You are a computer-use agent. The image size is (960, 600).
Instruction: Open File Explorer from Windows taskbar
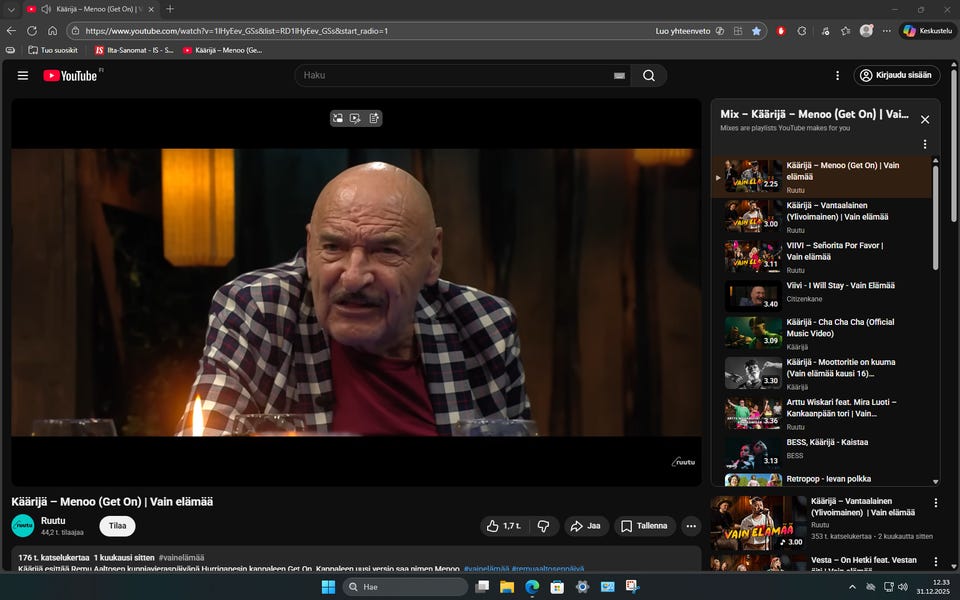point(507,587)
